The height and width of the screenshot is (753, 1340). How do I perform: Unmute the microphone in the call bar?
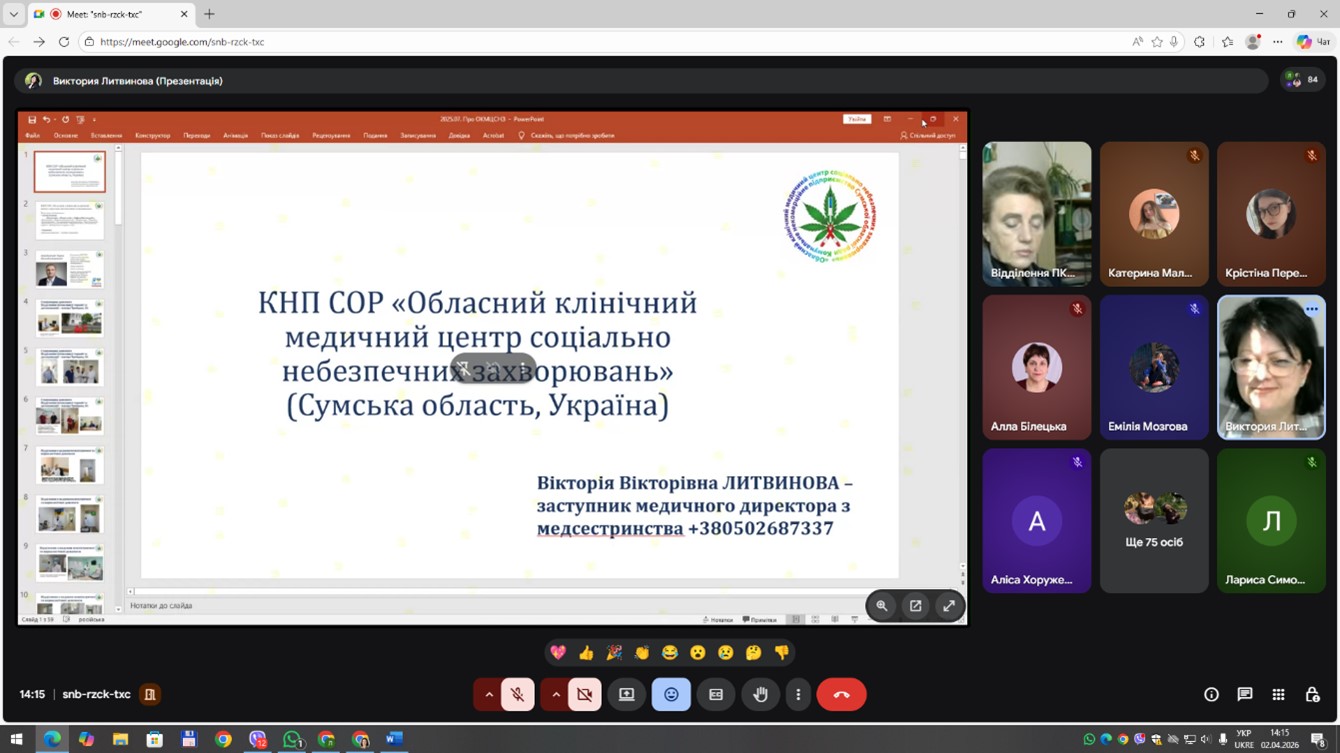coord(517,695)
